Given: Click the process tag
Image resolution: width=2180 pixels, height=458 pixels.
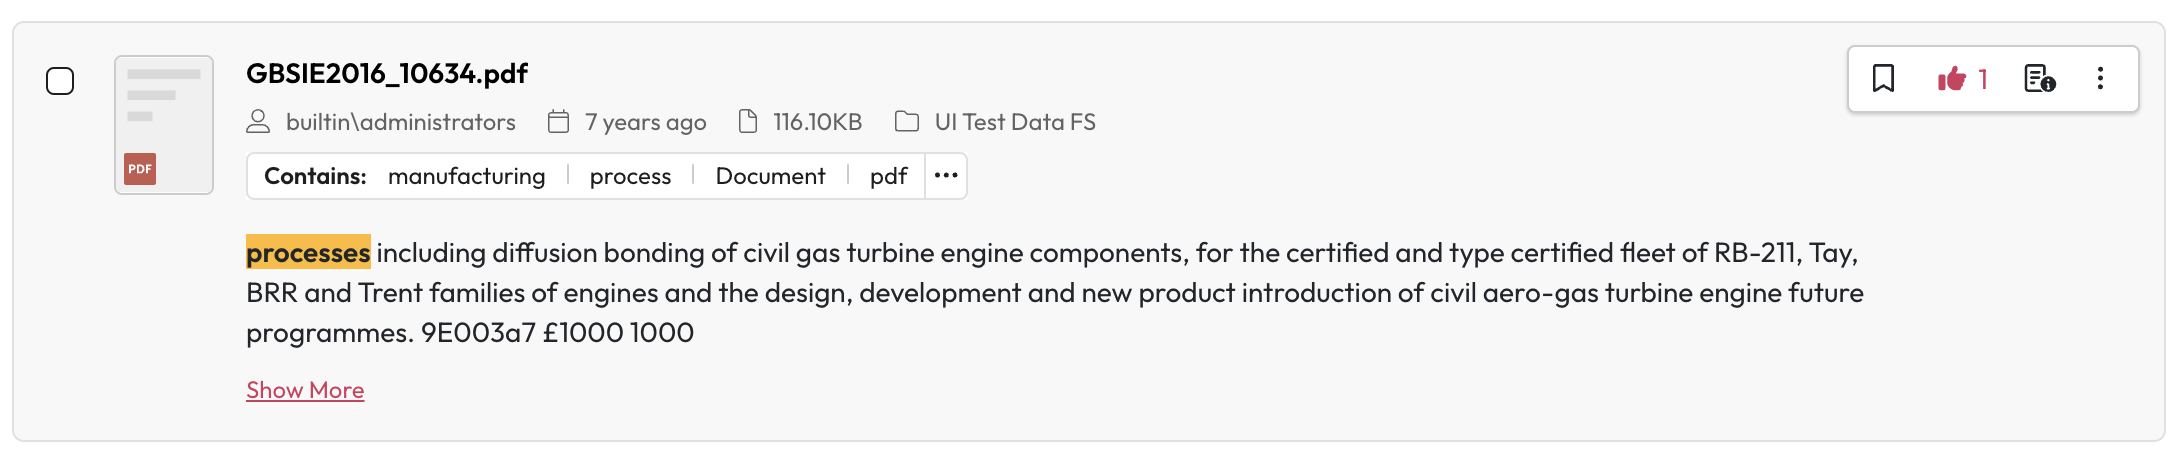Looking at the screenshot, I should pyautogui.click(x=630, y=176).
